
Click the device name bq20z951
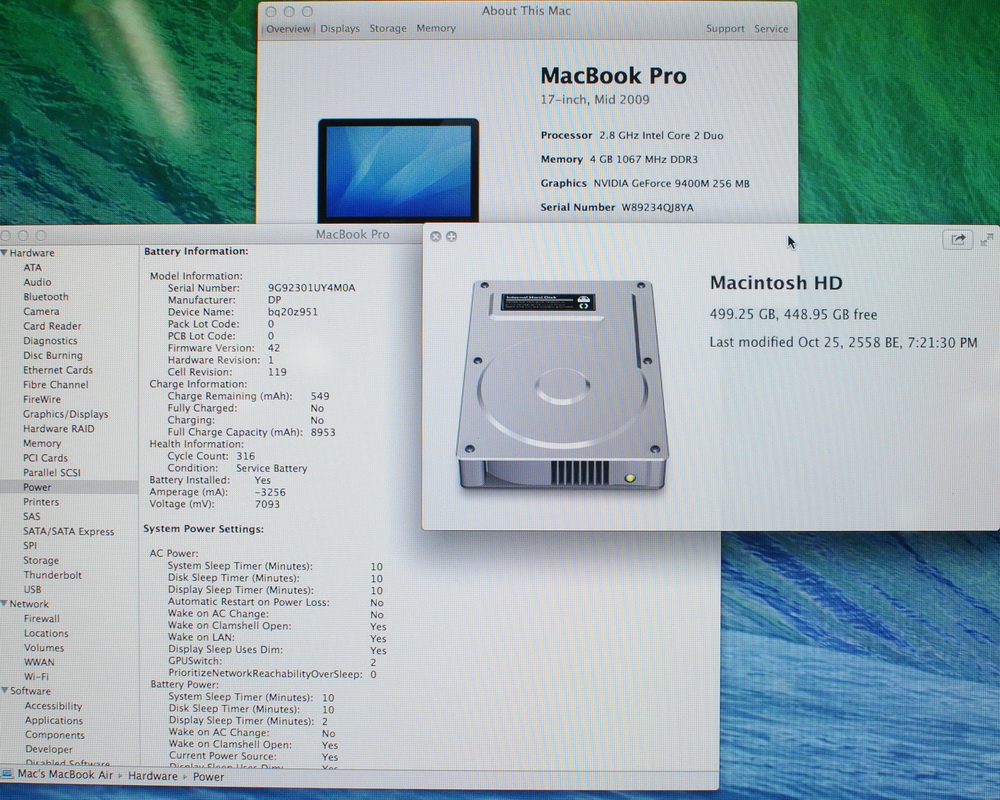pos(293,312)
